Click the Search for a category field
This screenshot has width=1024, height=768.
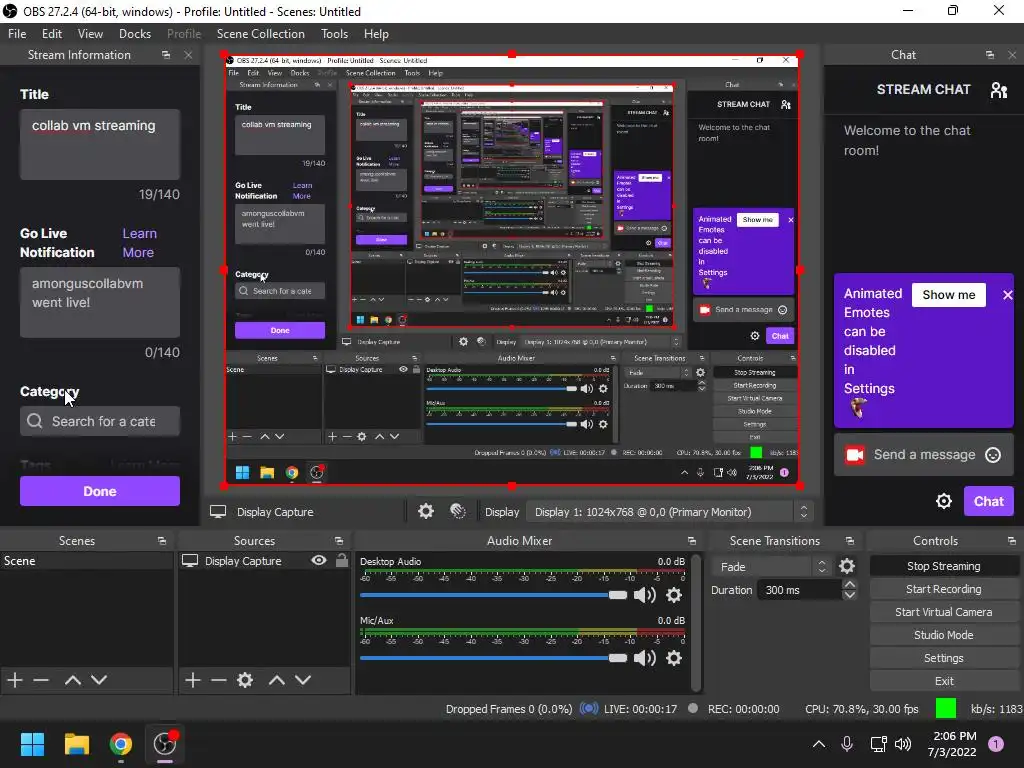point(100,421)
